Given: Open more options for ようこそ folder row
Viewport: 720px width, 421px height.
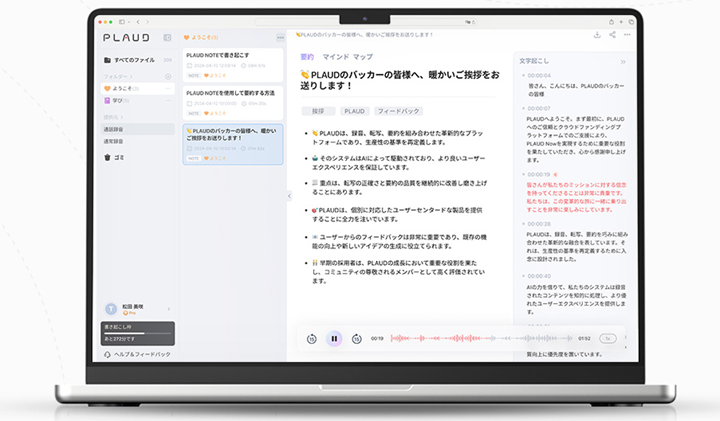Looking at the screenshot, I should pyautogui.click(x=168, y=89).
